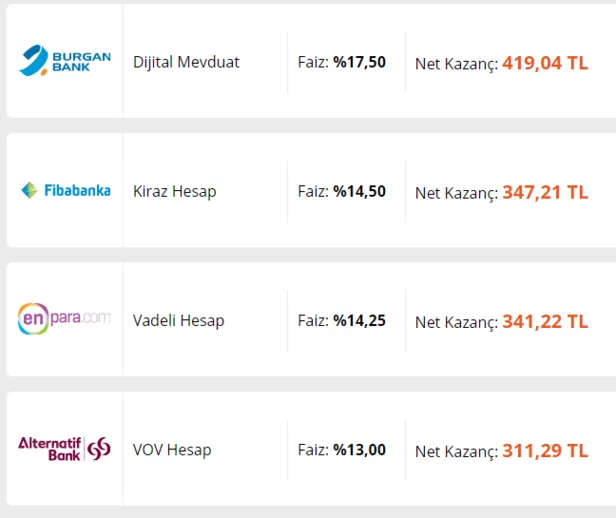
Task: Click the 311,29 TL net earnings amount
Action: pyautogui.click(x=545, y=451)
